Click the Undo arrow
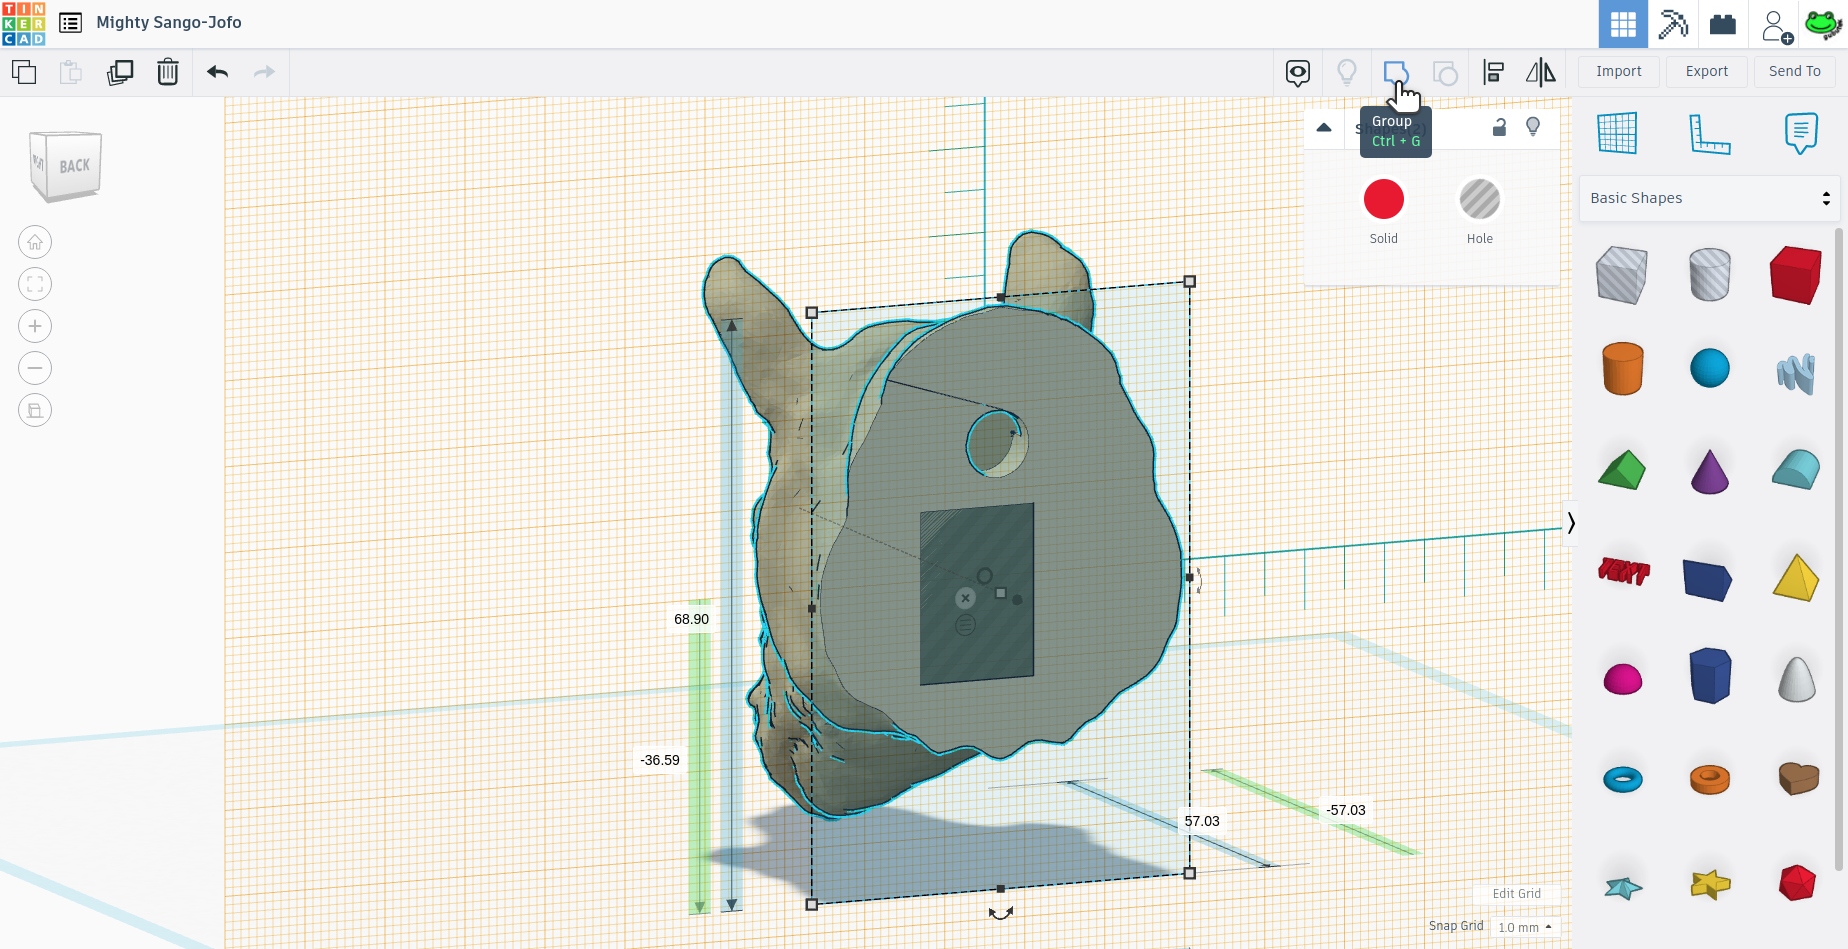This screenshot has height=949, width=1848. click(x=216, y=71)
